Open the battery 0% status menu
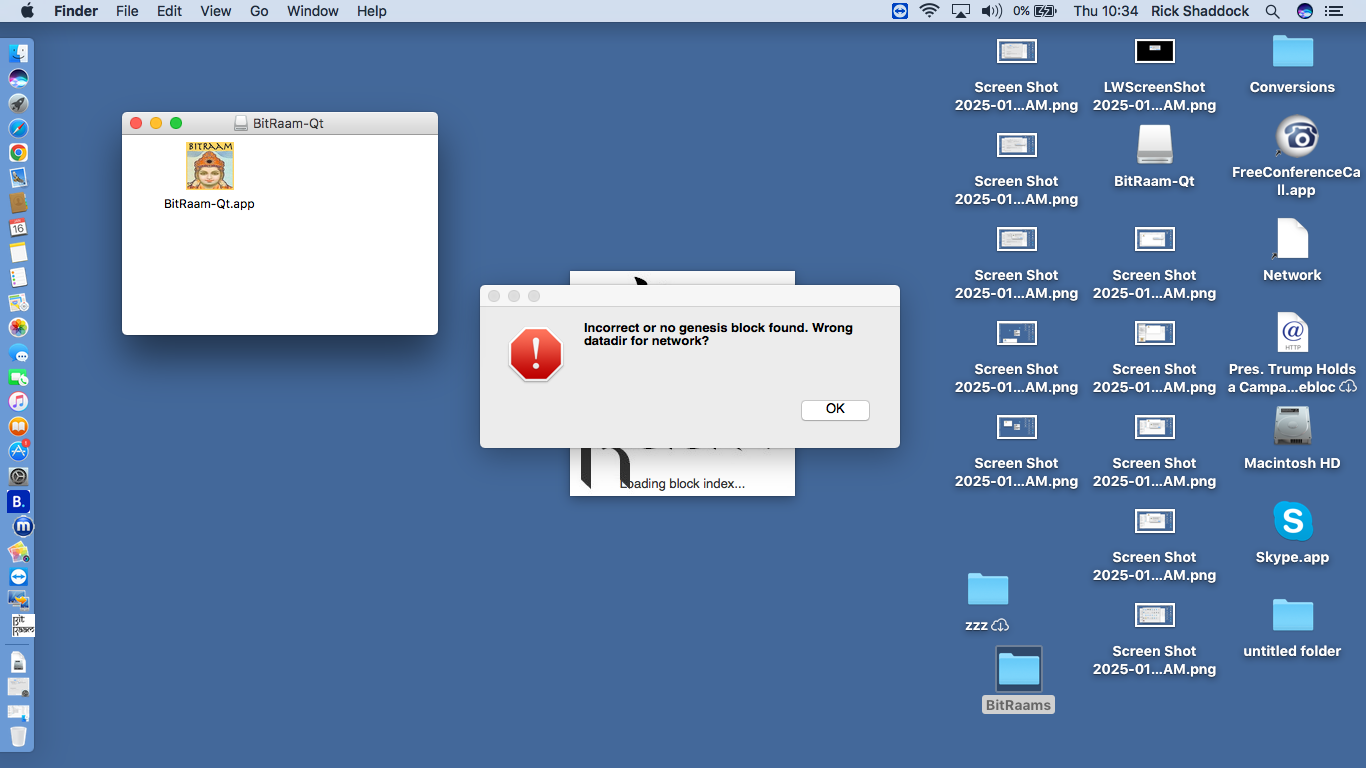 click(1034, 11)
